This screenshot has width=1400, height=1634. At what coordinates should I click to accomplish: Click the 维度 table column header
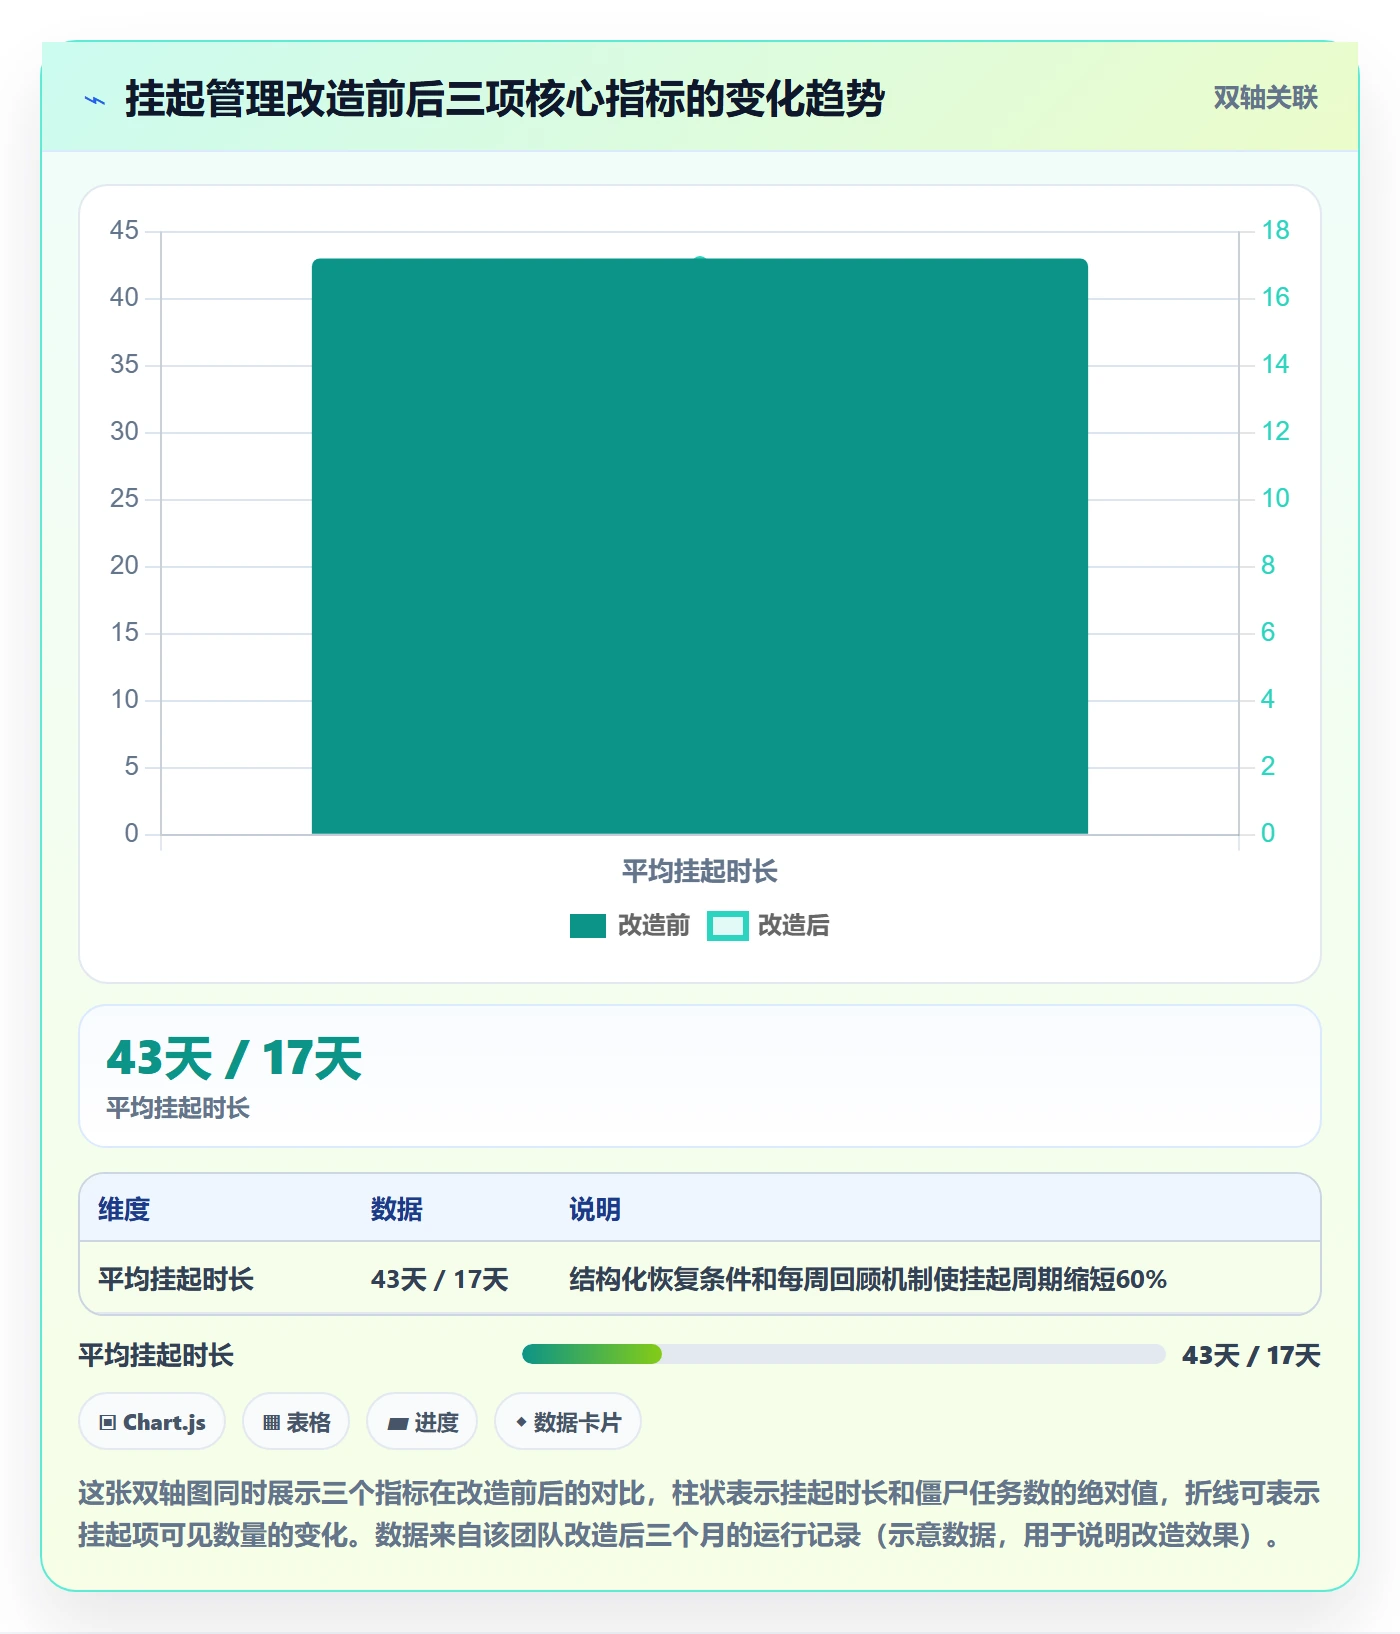(124, 1209)
